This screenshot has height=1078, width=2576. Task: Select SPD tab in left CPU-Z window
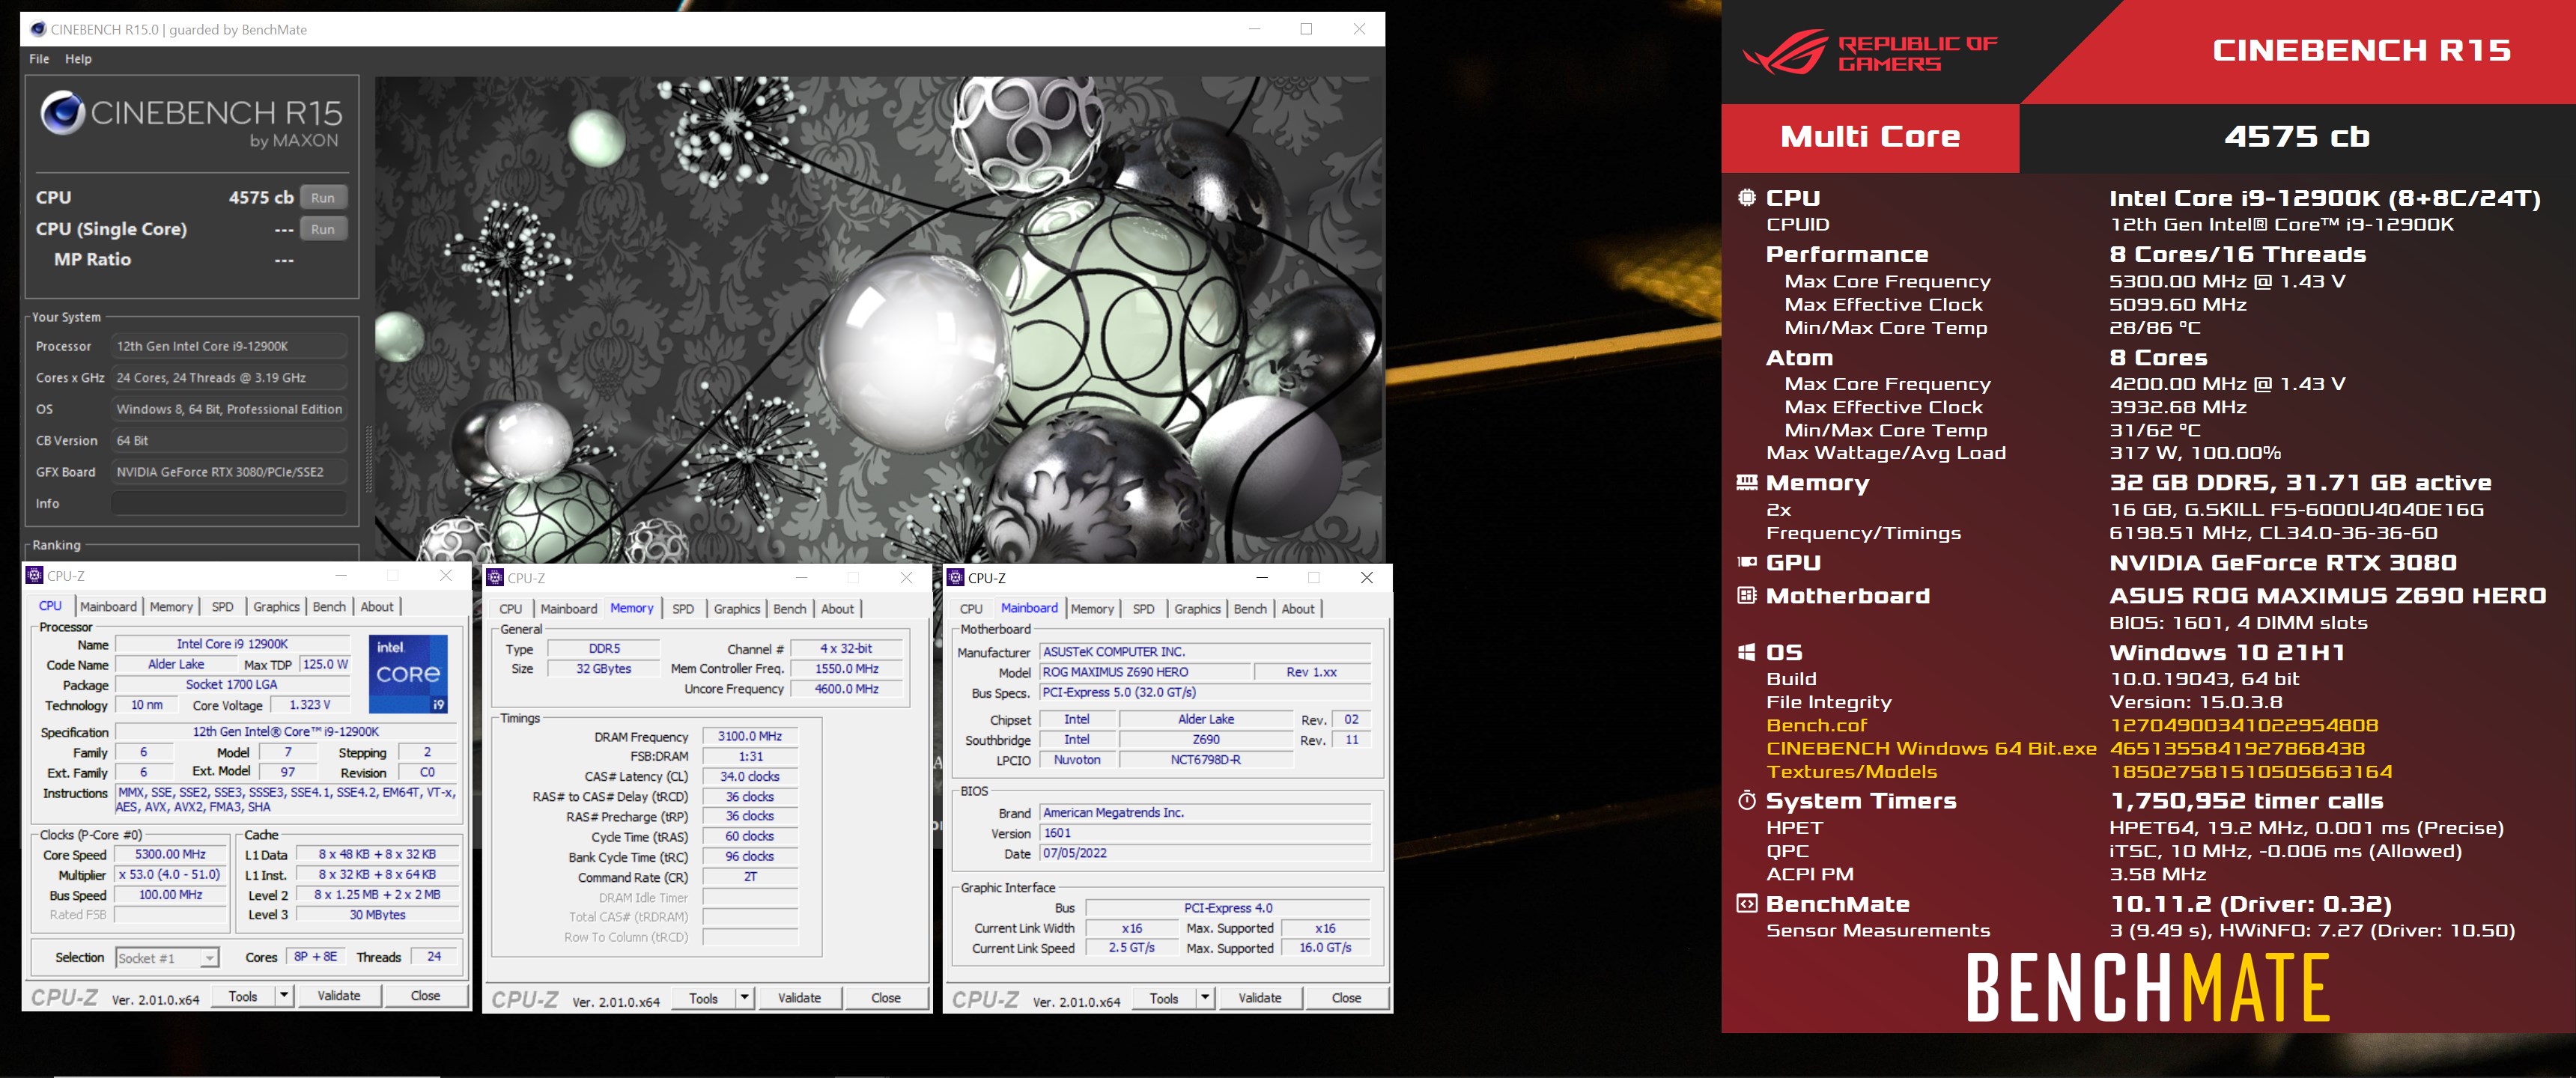pyautogui.click(x=222, y=606)
